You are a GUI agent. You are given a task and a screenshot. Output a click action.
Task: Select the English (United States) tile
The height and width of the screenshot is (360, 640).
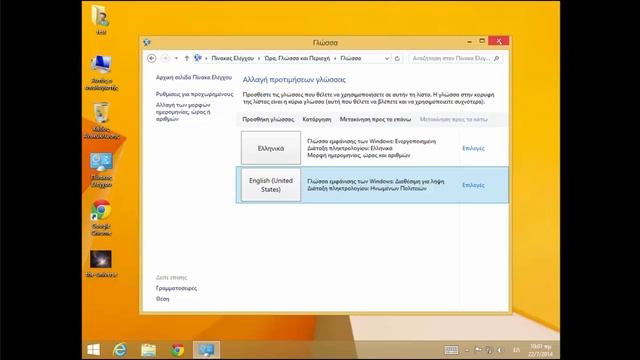271,185
